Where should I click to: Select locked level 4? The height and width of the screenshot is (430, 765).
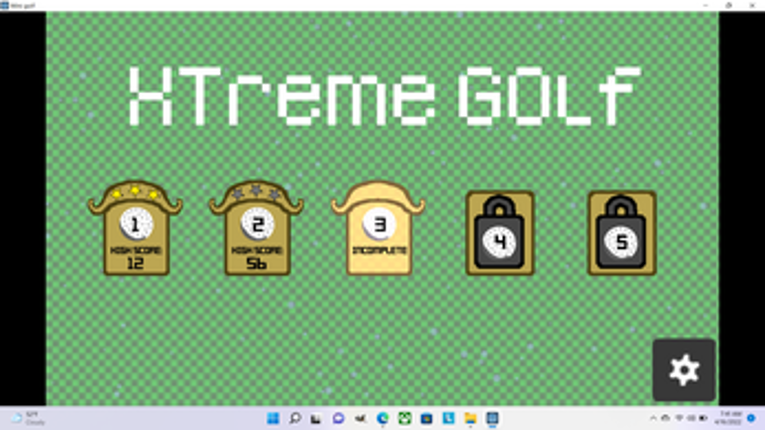(500, 233)
